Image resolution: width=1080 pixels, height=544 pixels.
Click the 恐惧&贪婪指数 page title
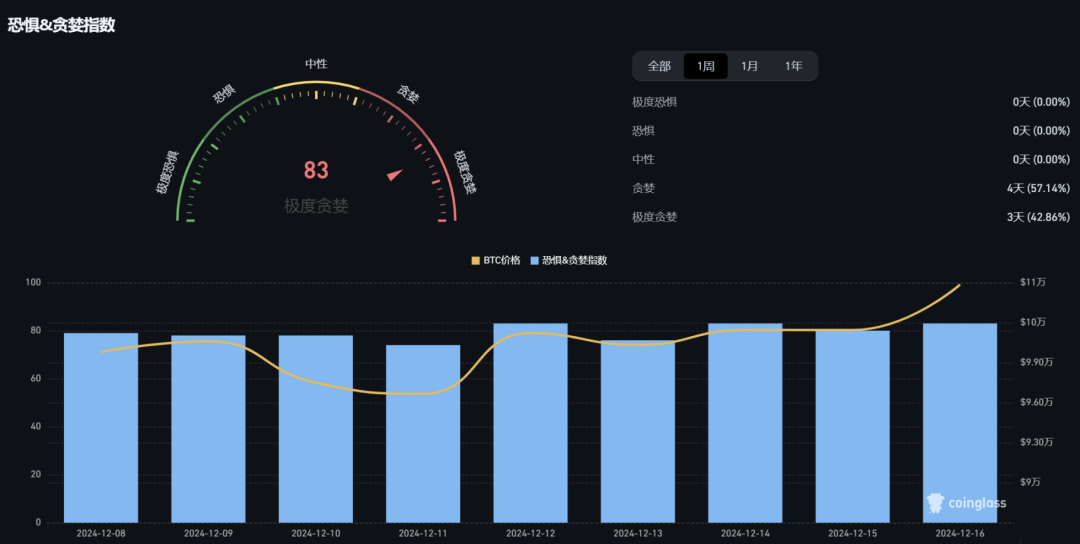62,25
